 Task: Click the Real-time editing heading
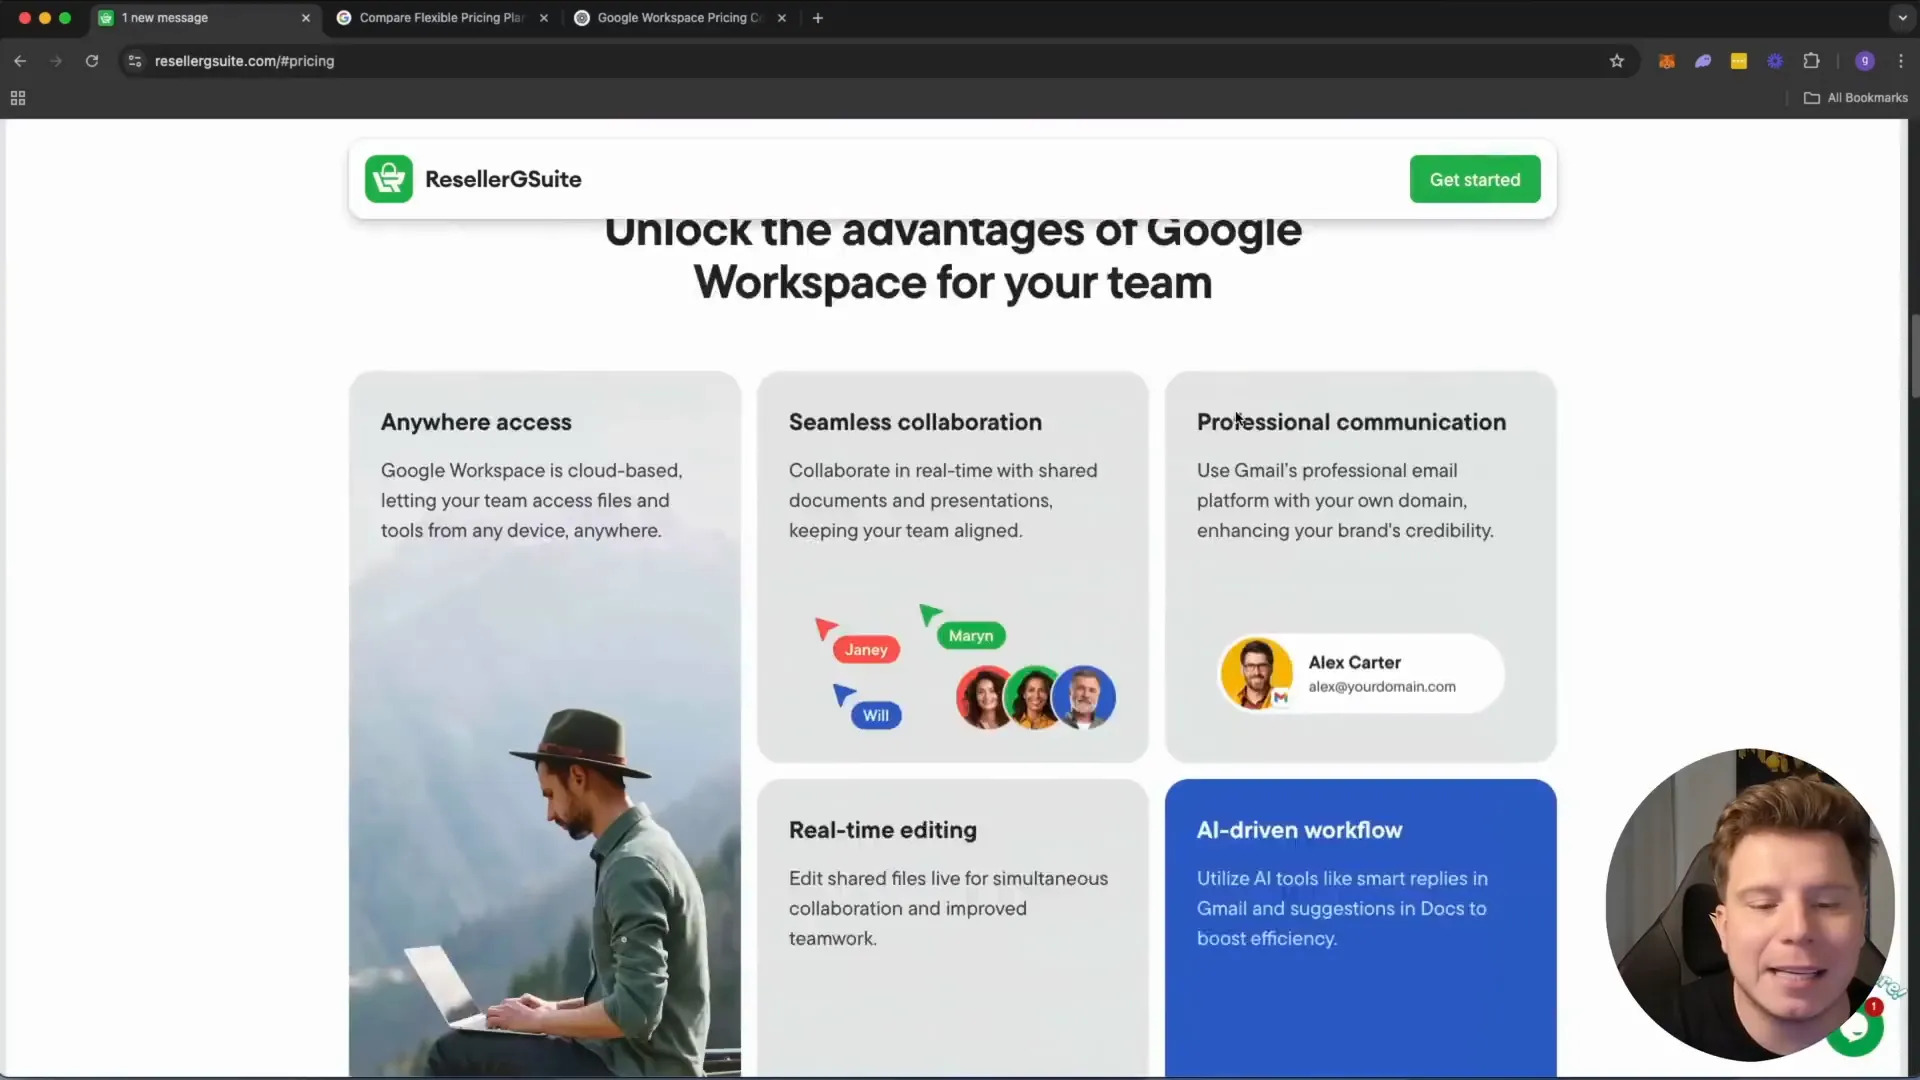click(x=883, y=830)
